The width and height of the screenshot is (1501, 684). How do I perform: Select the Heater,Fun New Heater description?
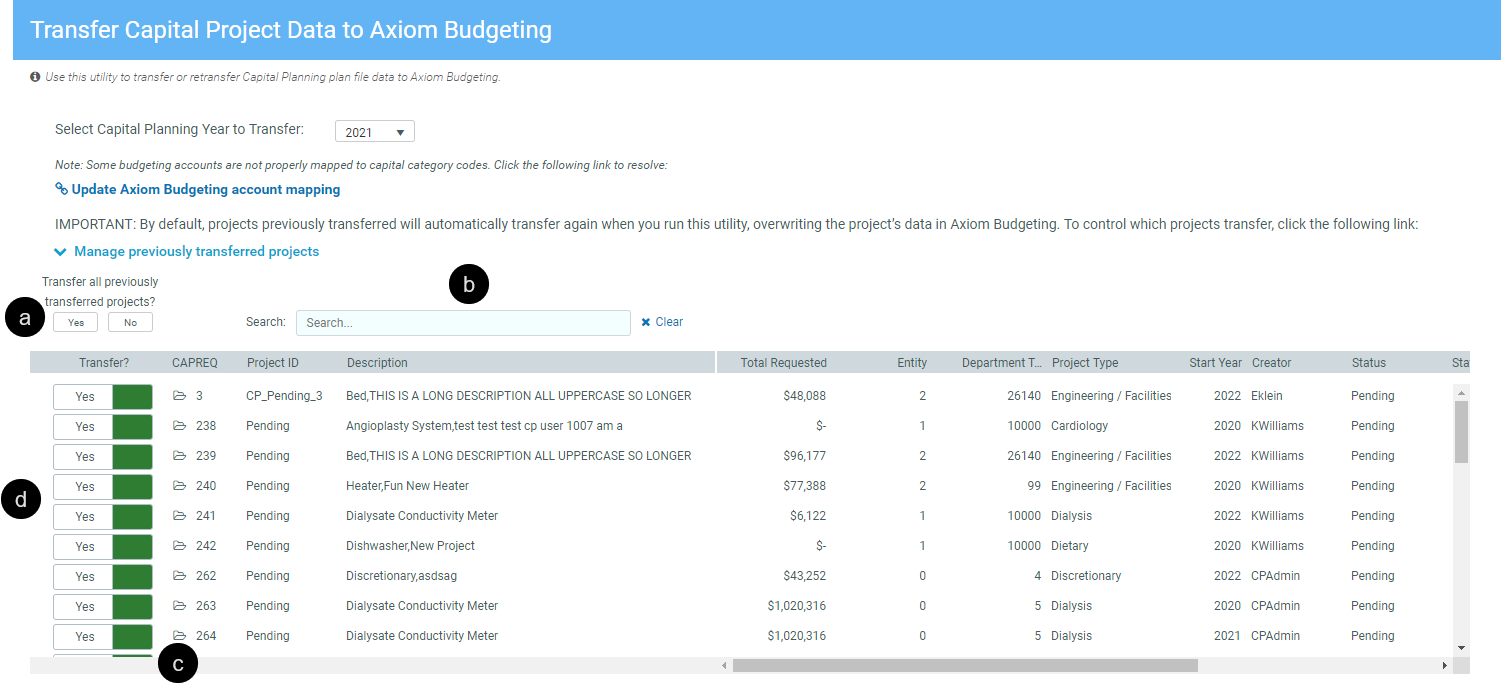point(407,486)
